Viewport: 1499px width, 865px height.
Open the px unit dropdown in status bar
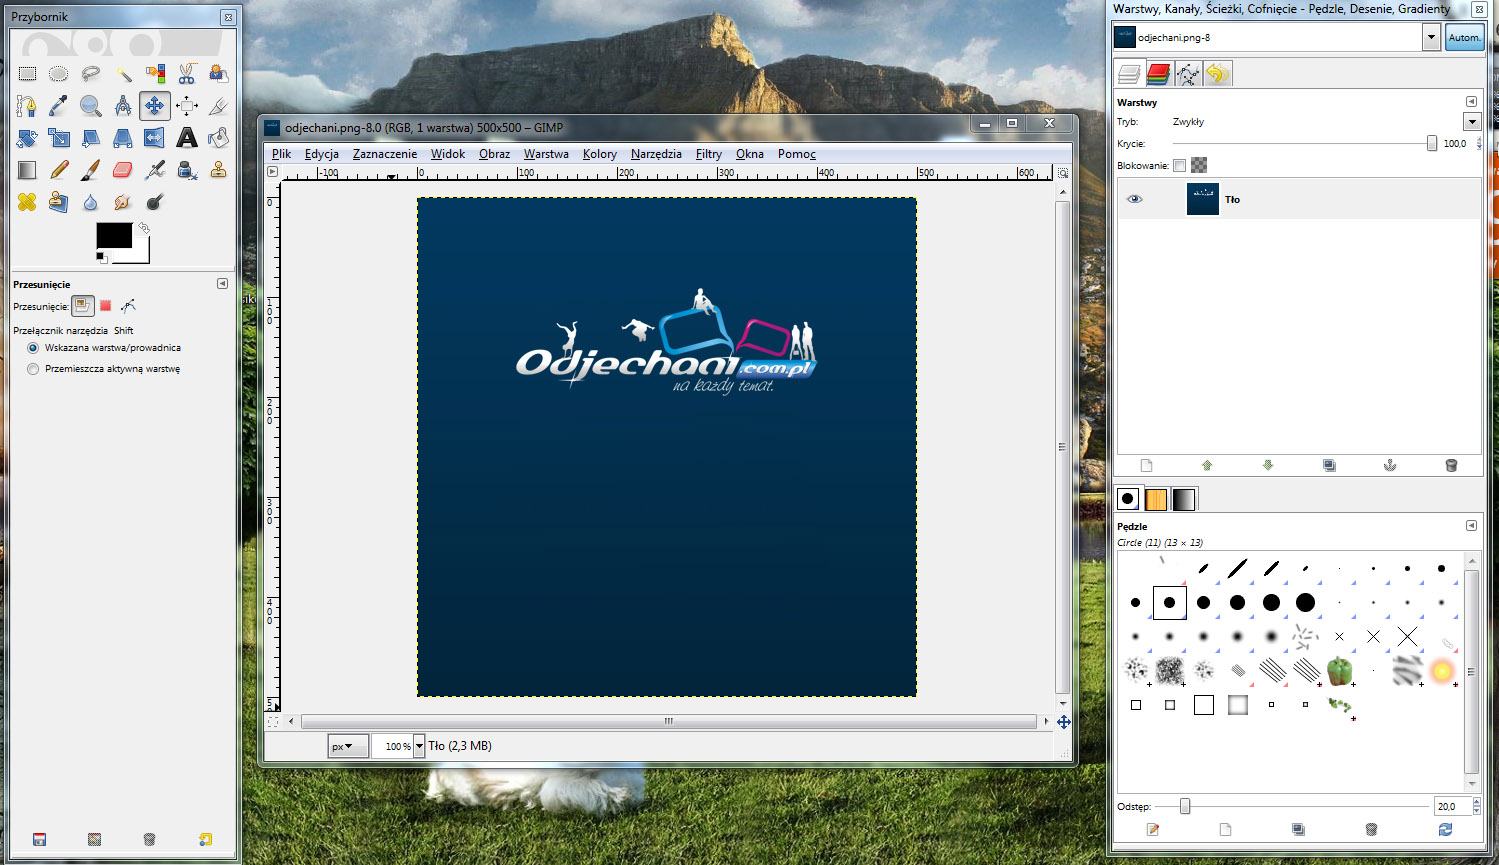pyautogui.click(x=347, y=746)
